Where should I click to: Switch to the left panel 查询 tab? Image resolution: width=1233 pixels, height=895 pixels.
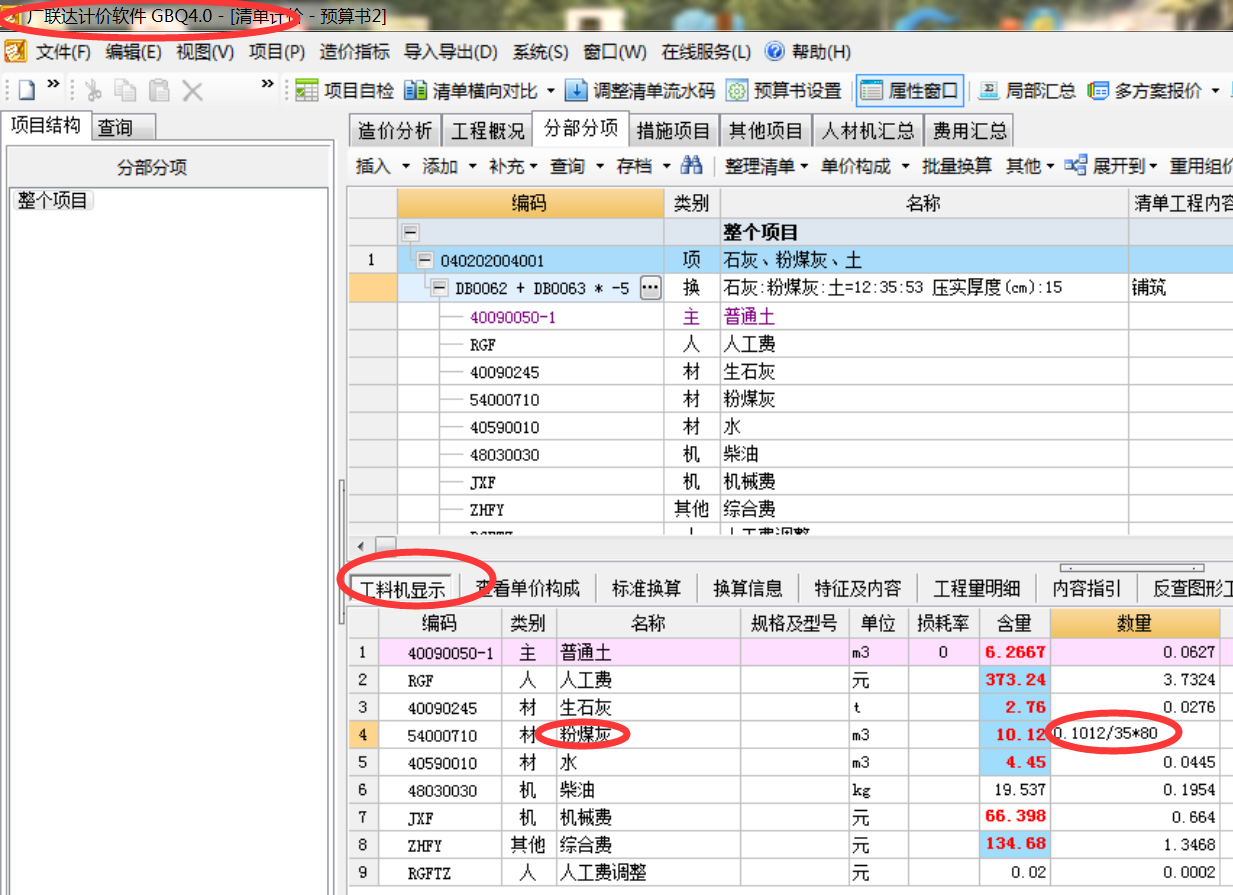point(124,128)
